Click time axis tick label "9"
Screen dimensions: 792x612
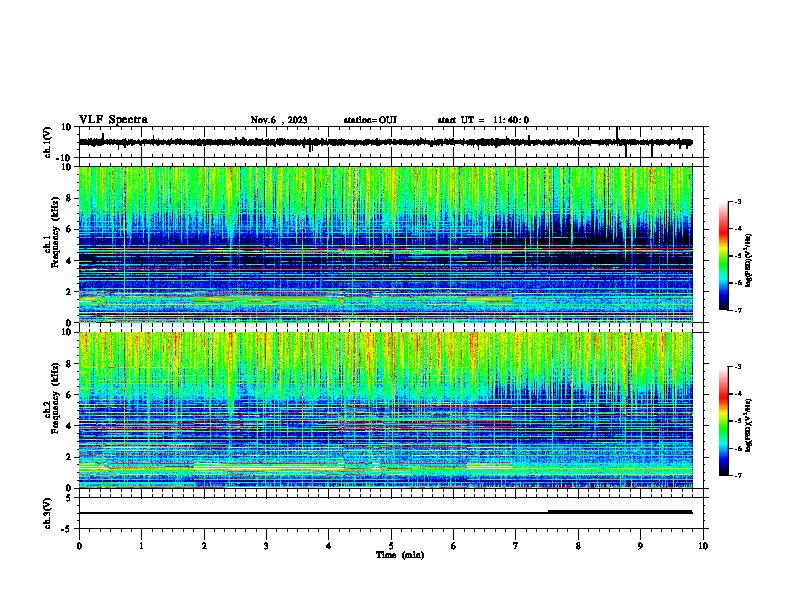640,546
